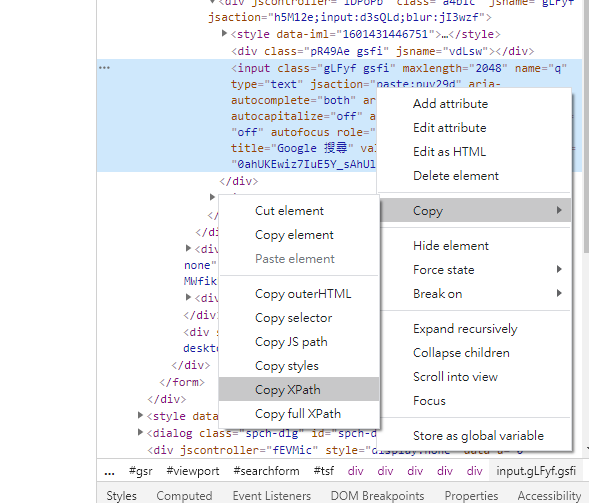Screen dimensions: 589x503
Task: Expand the dialog spch-dlg node
Action: [x=140, y=432]
